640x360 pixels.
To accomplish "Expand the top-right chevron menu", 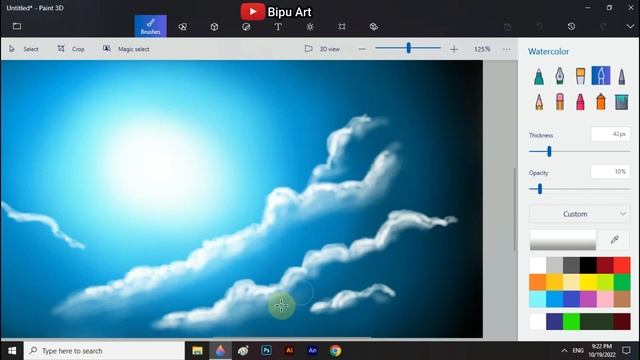I will click(x=630, y=26).
